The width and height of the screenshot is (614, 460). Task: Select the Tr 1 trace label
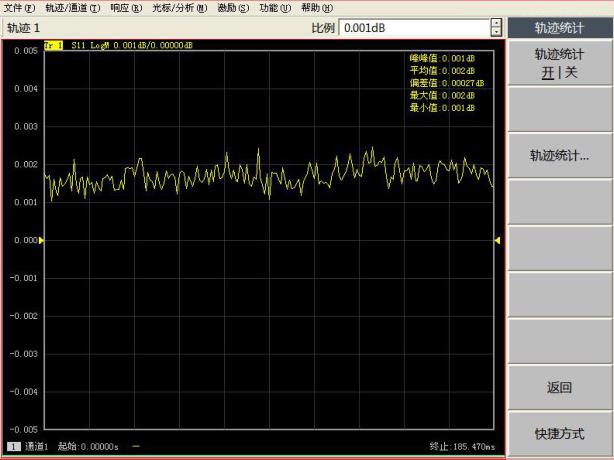tap(54, 46)
